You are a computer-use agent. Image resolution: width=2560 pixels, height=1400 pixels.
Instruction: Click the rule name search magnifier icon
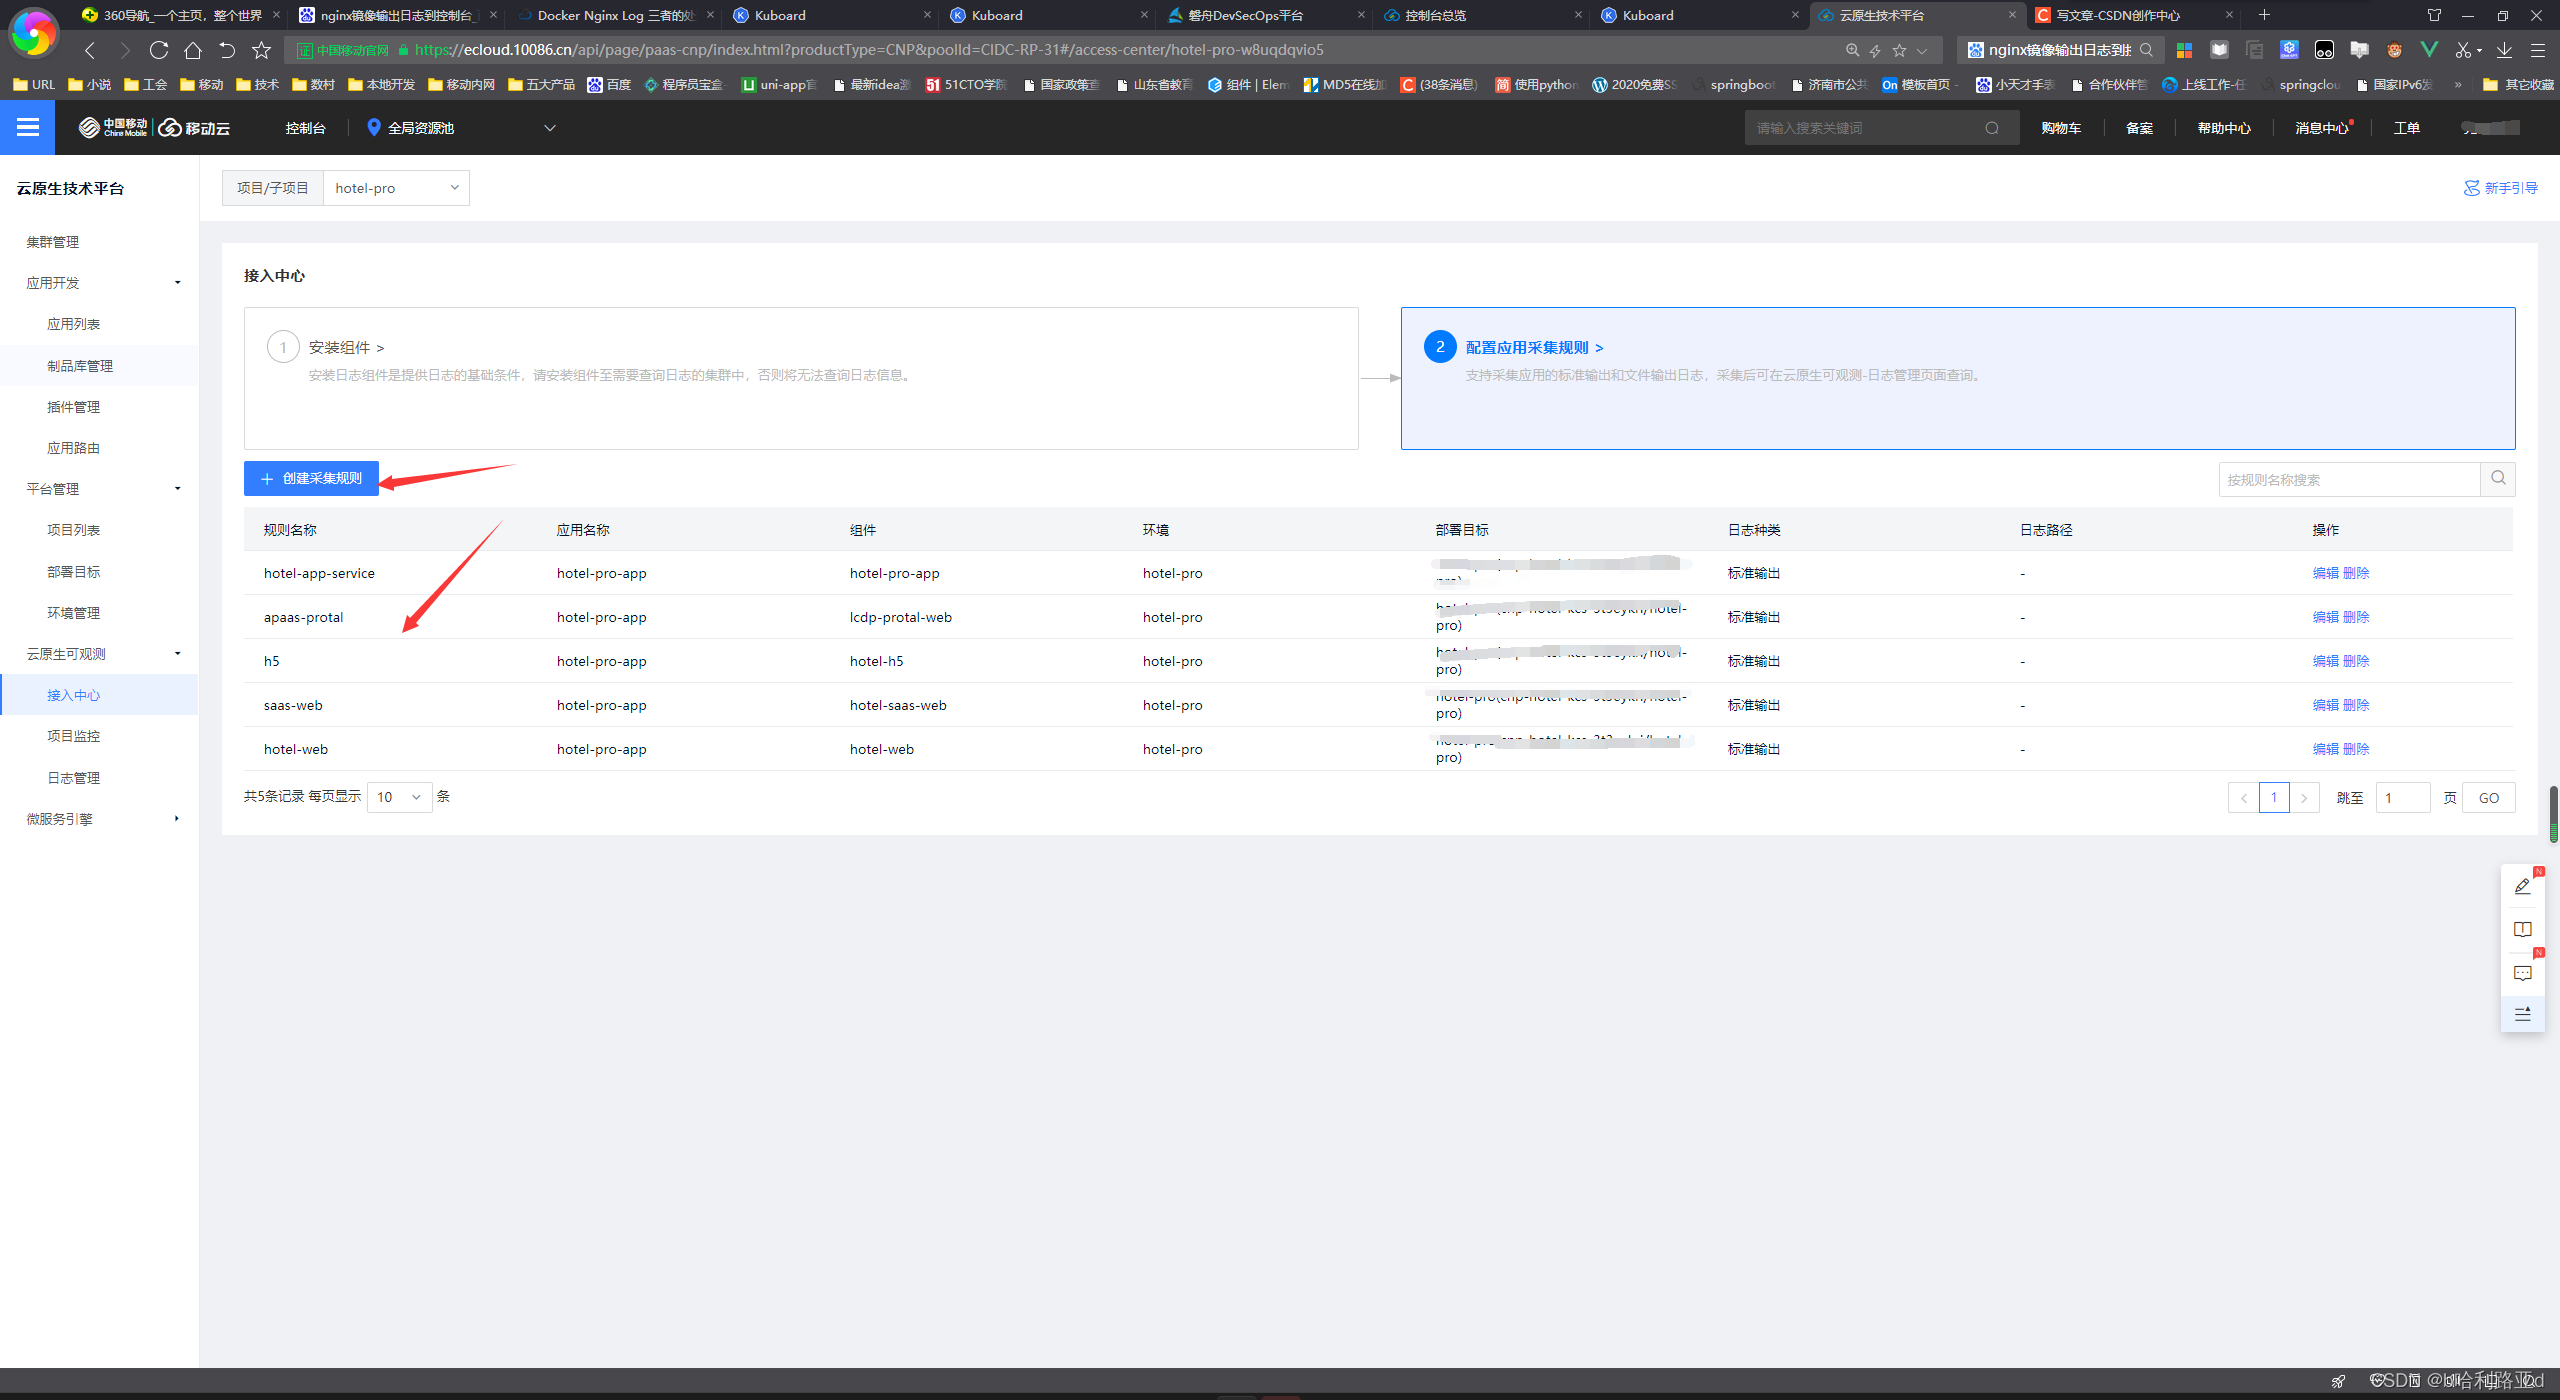pos(2497,479)
